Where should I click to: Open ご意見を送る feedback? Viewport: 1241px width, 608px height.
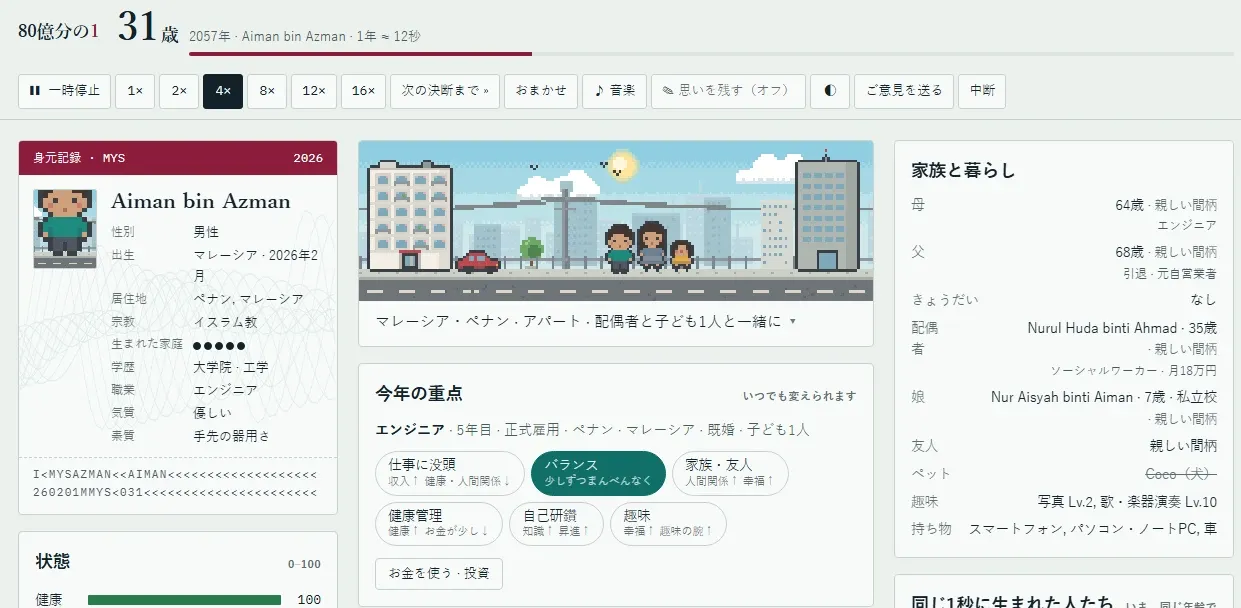(903, 91)
